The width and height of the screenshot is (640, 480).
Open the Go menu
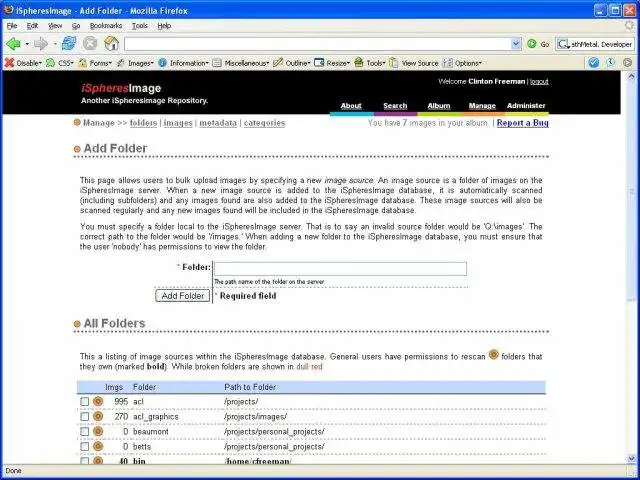[x=76, y=26]
